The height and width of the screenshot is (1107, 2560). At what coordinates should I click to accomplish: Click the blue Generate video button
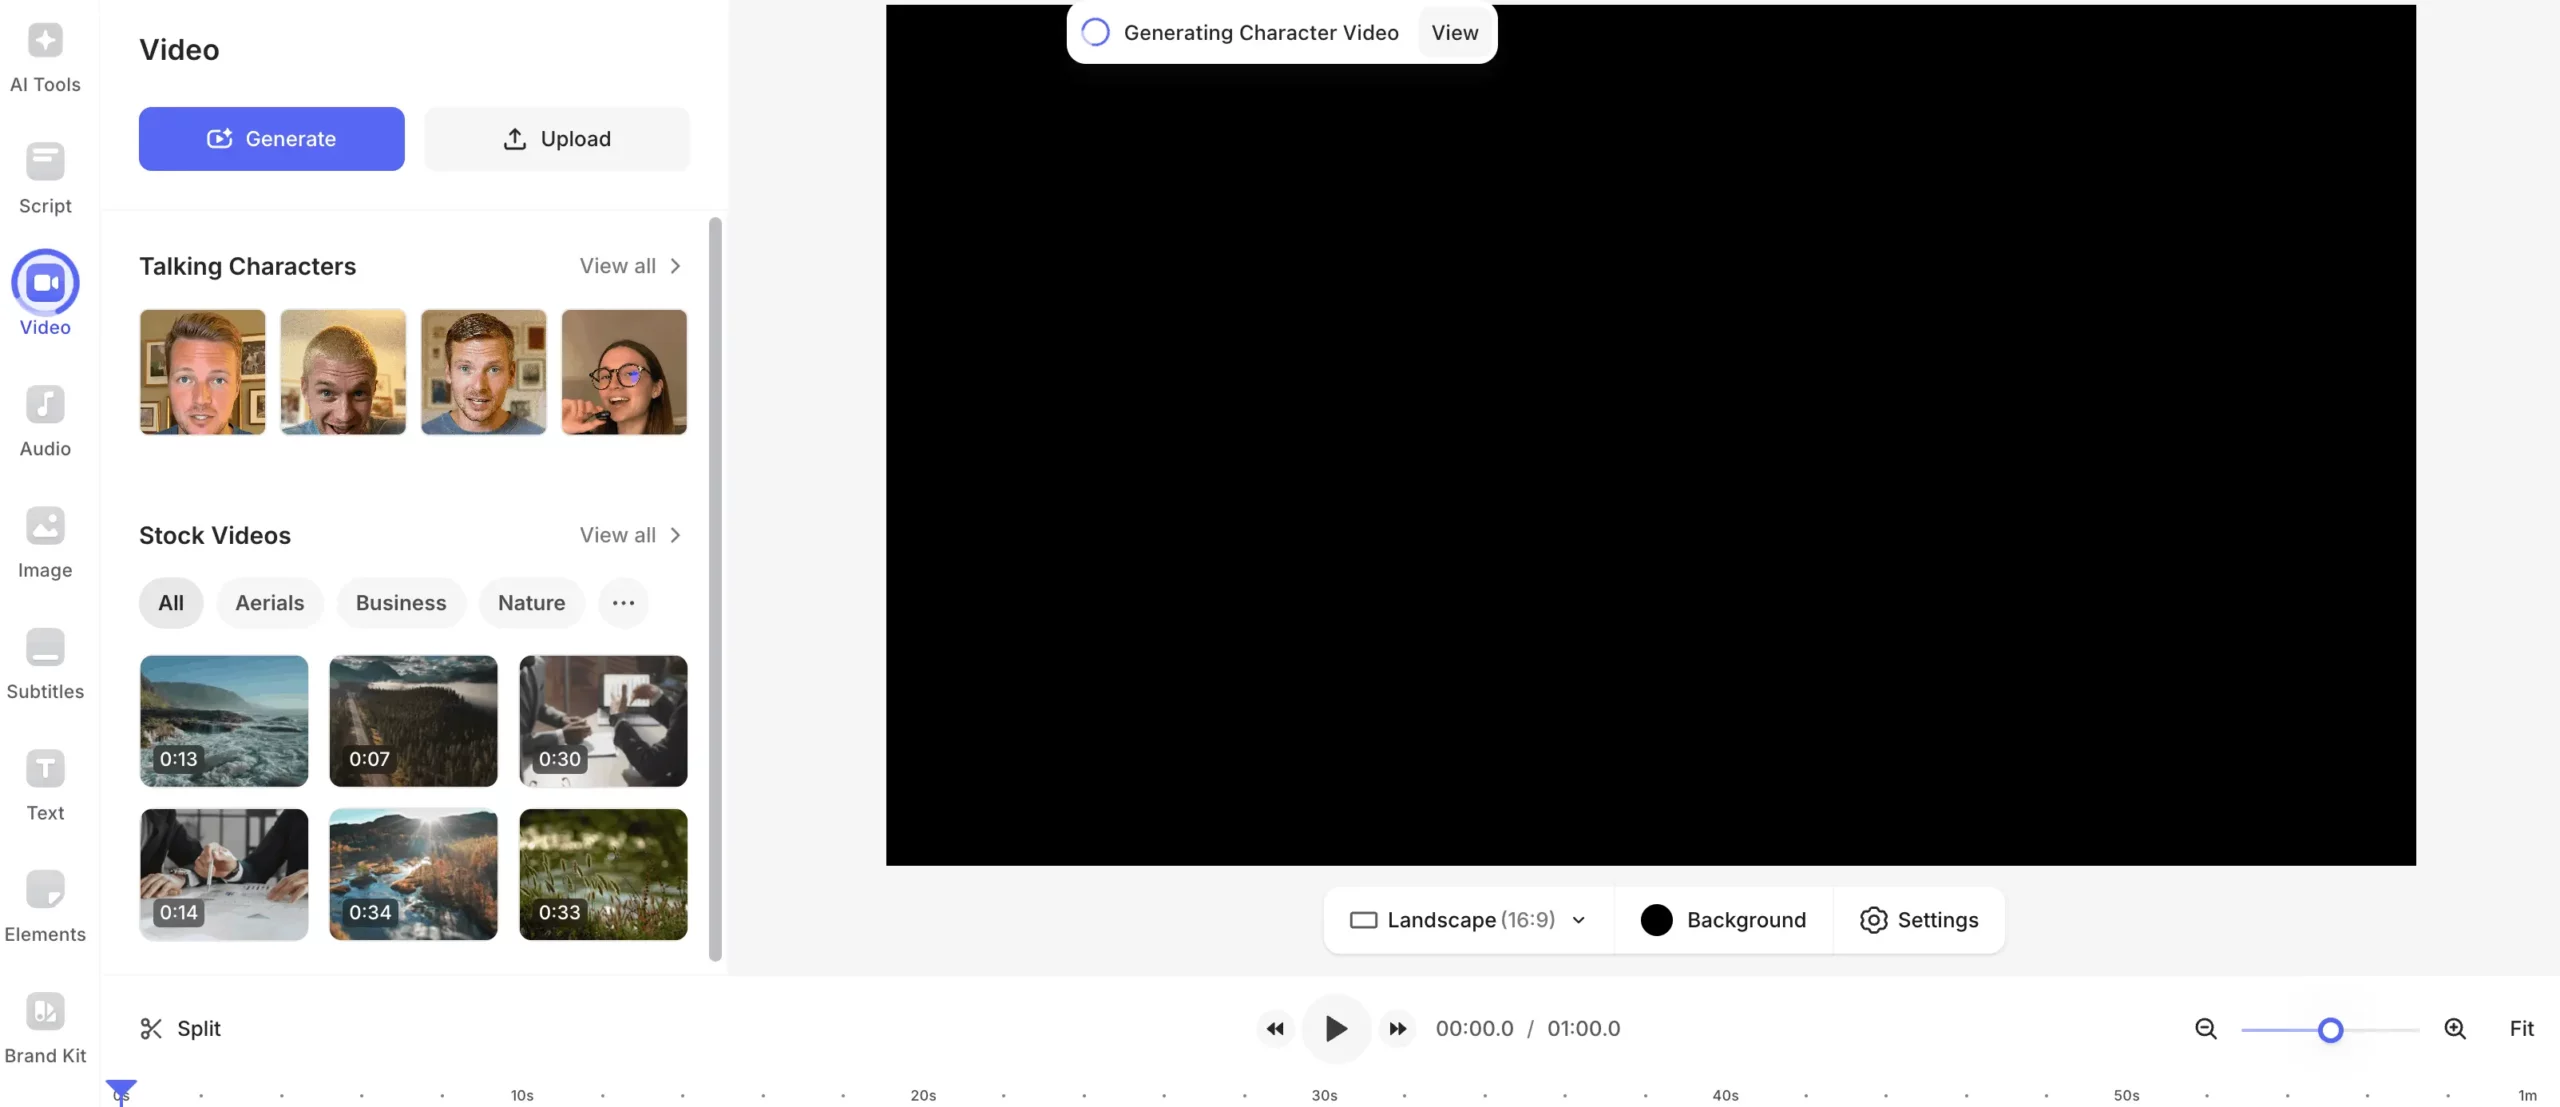[x=271, y=139]
